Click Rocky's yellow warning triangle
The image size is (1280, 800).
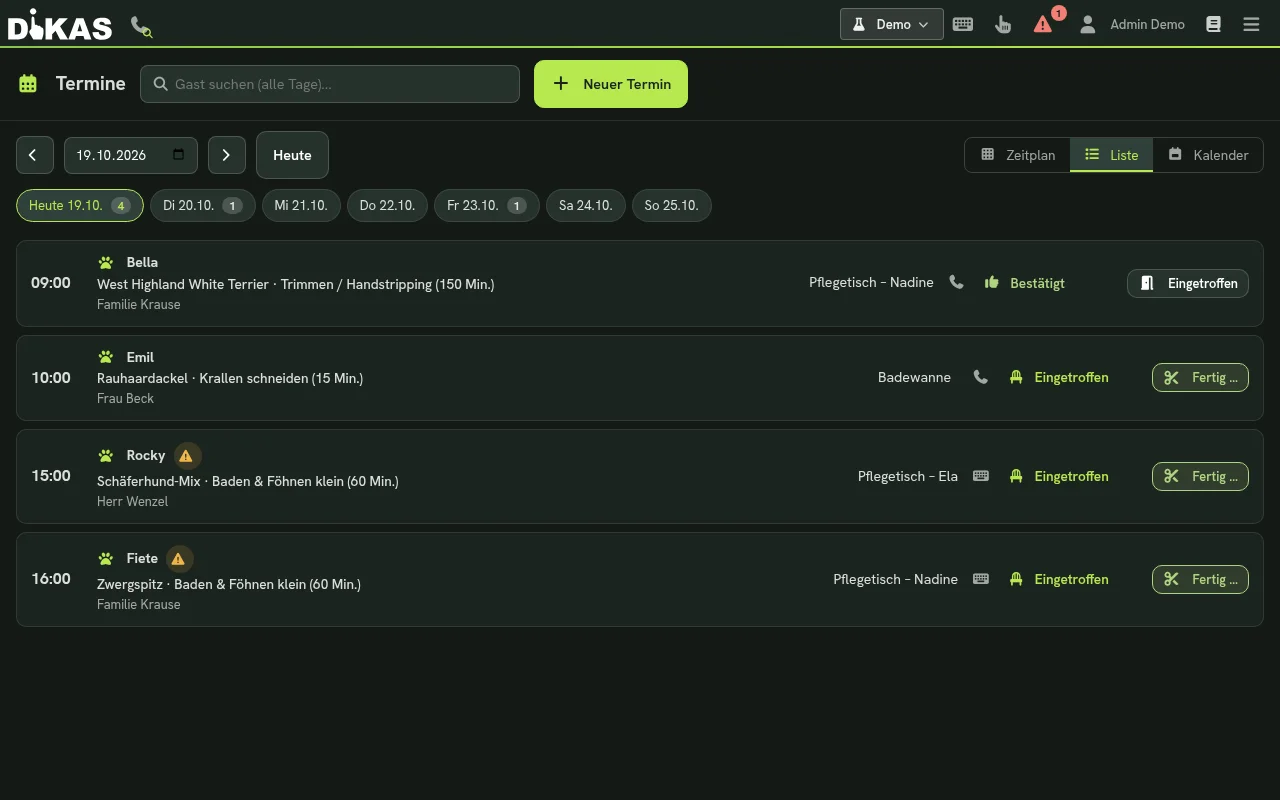tap(186, 456)
